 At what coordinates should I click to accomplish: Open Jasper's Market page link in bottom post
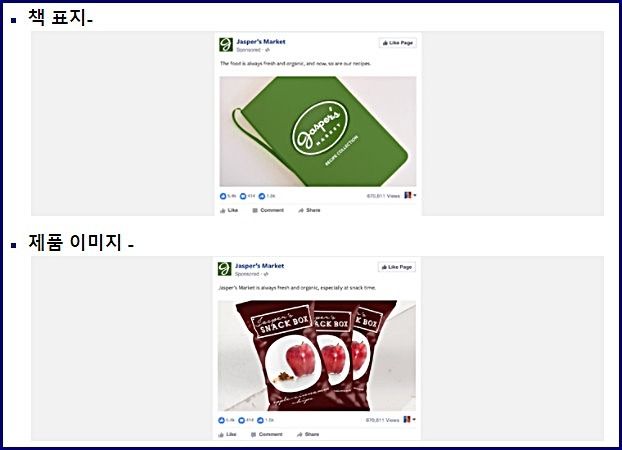pyautogui.click(x=259, y=266)
